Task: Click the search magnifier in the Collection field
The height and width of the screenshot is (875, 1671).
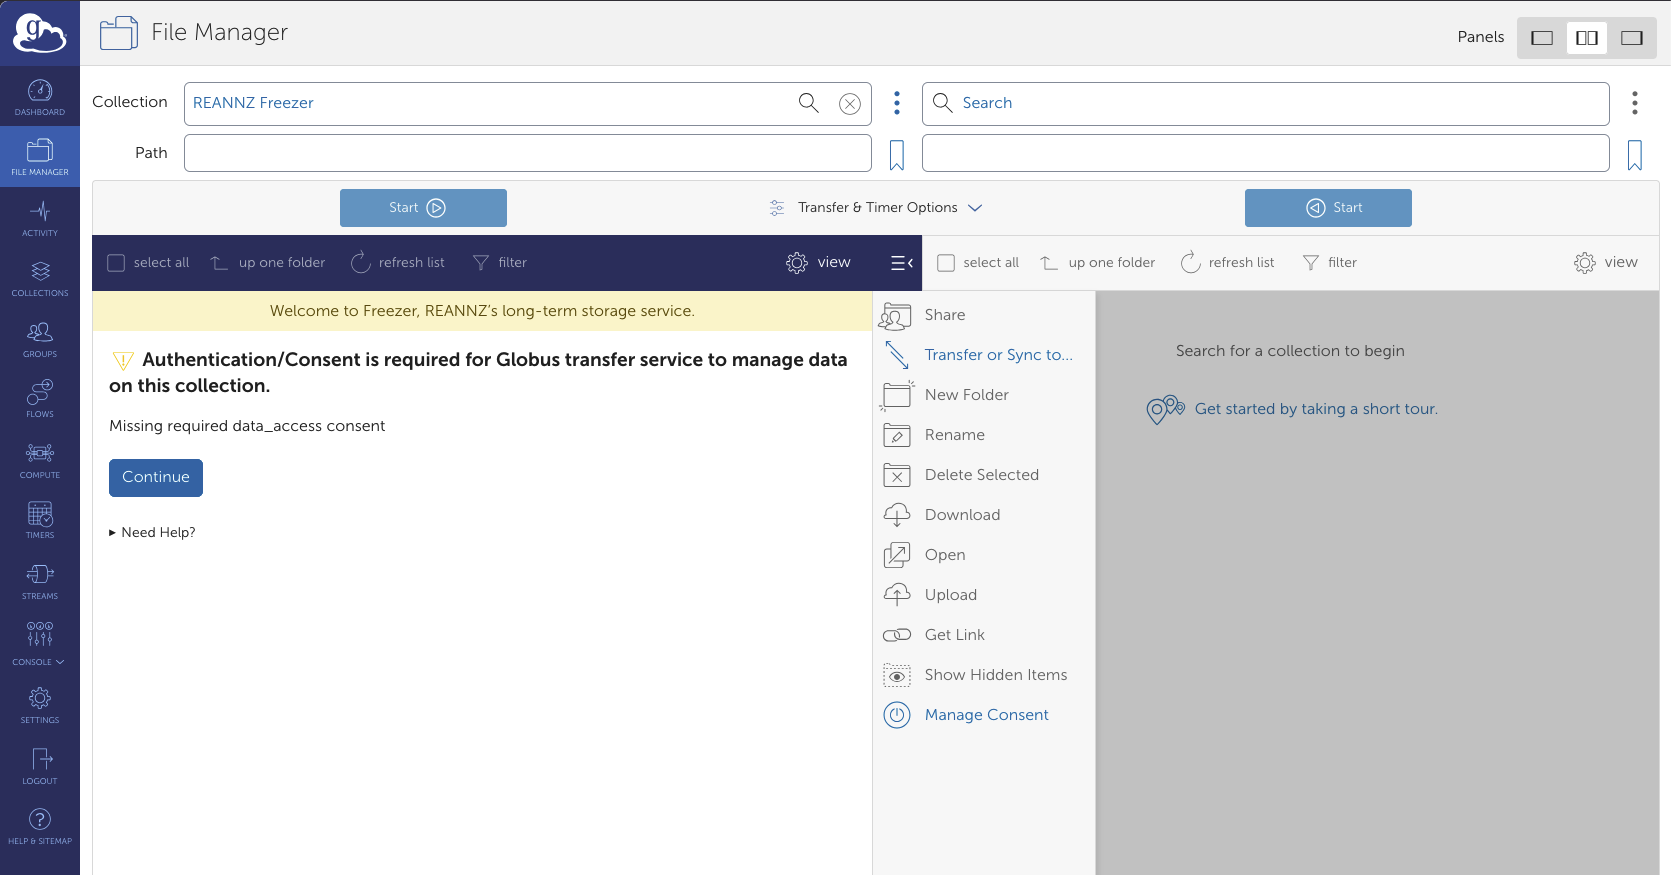Action: click(809, 103)
